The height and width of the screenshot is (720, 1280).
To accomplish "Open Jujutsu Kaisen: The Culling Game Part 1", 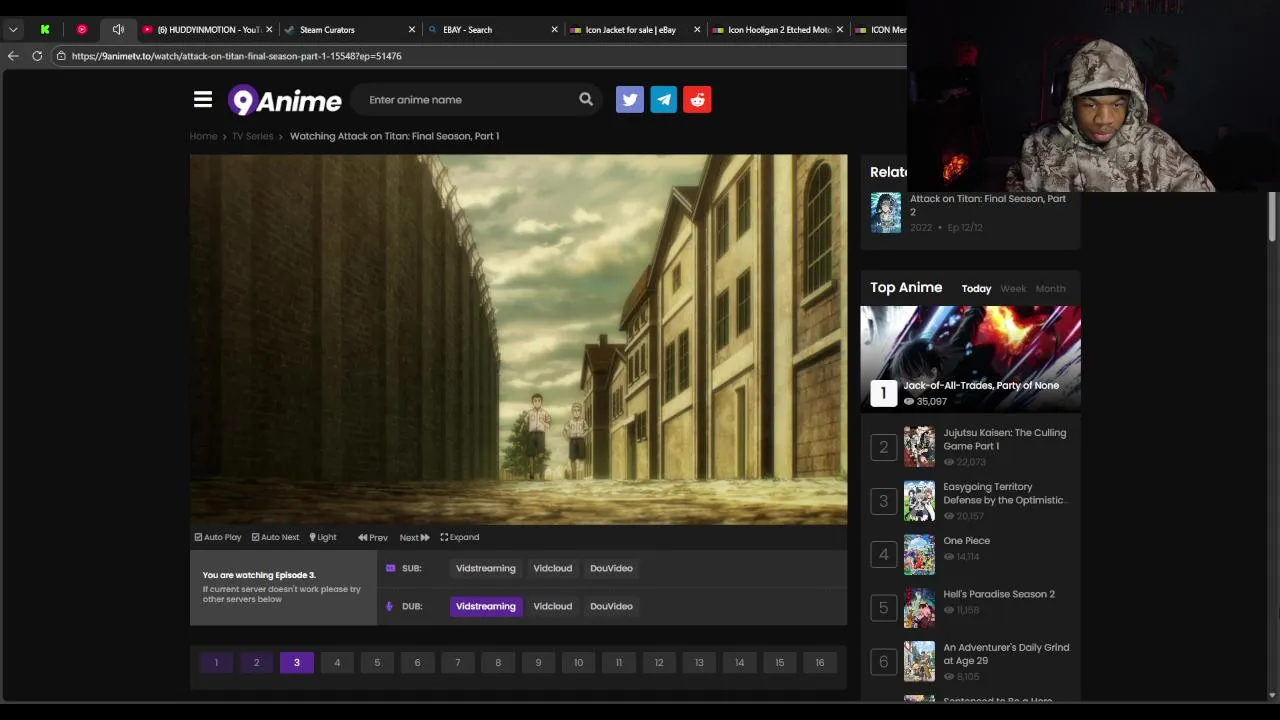I will point(1005,439).
